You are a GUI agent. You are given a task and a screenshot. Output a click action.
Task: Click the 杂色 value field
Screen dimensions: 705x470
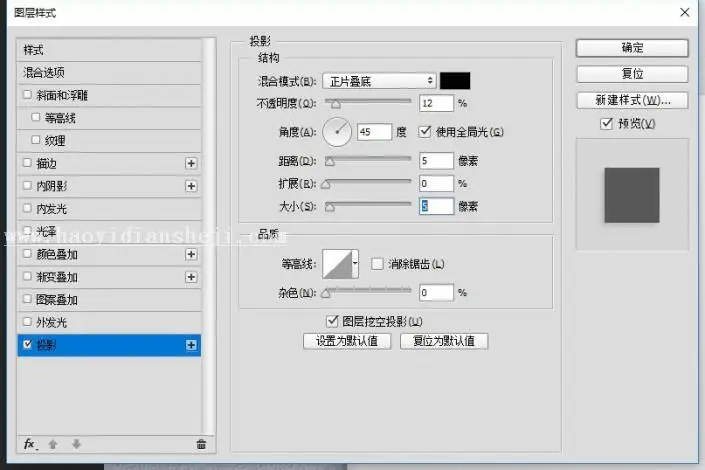pos(436,293)
